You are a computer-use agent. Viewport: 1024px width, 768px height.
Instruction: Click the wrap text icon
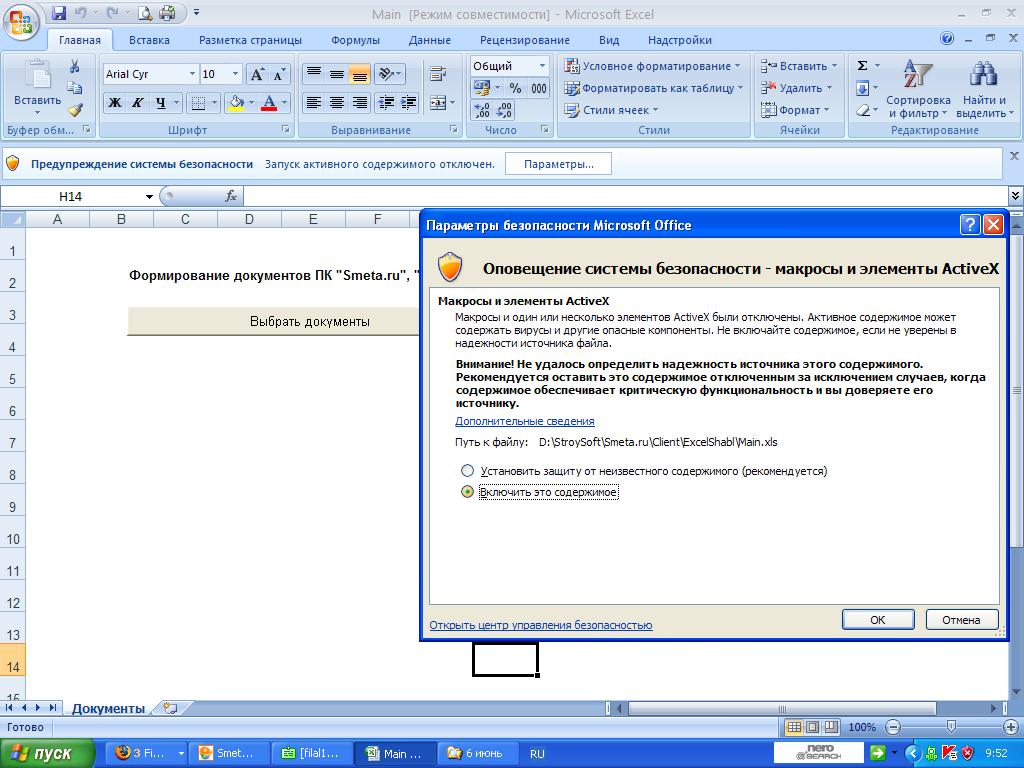tap(438, 74)
